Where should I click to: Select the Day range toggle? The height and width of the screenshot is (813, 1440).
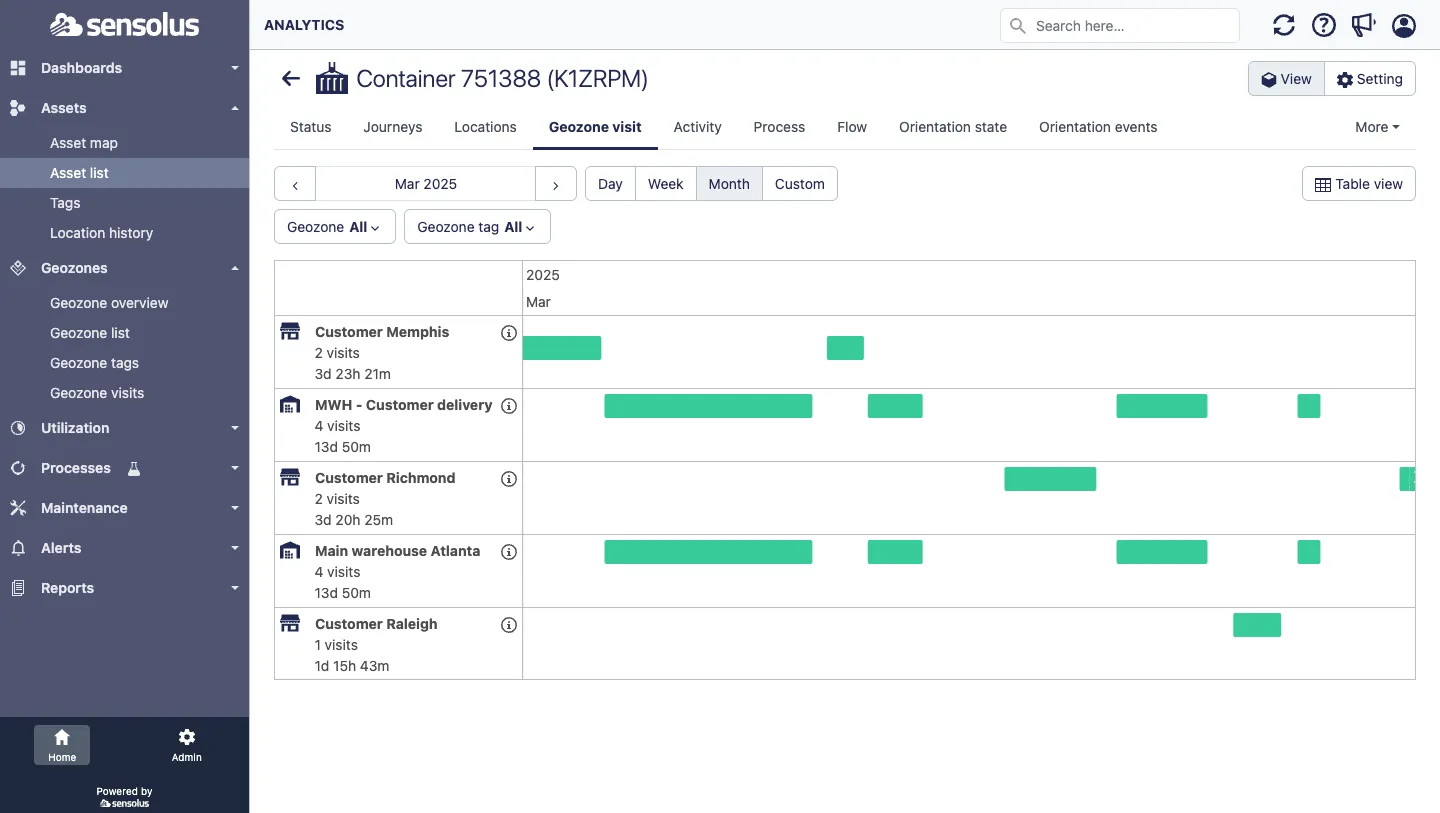(x=610, y=184)
